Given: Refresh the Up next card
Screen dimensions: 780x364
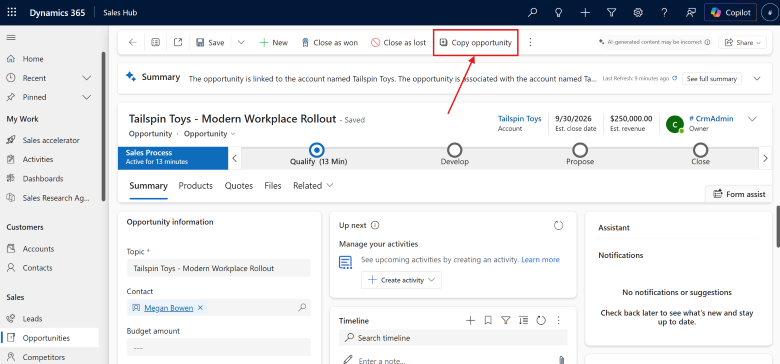Looking at the screenshot, I should [559, 225].
